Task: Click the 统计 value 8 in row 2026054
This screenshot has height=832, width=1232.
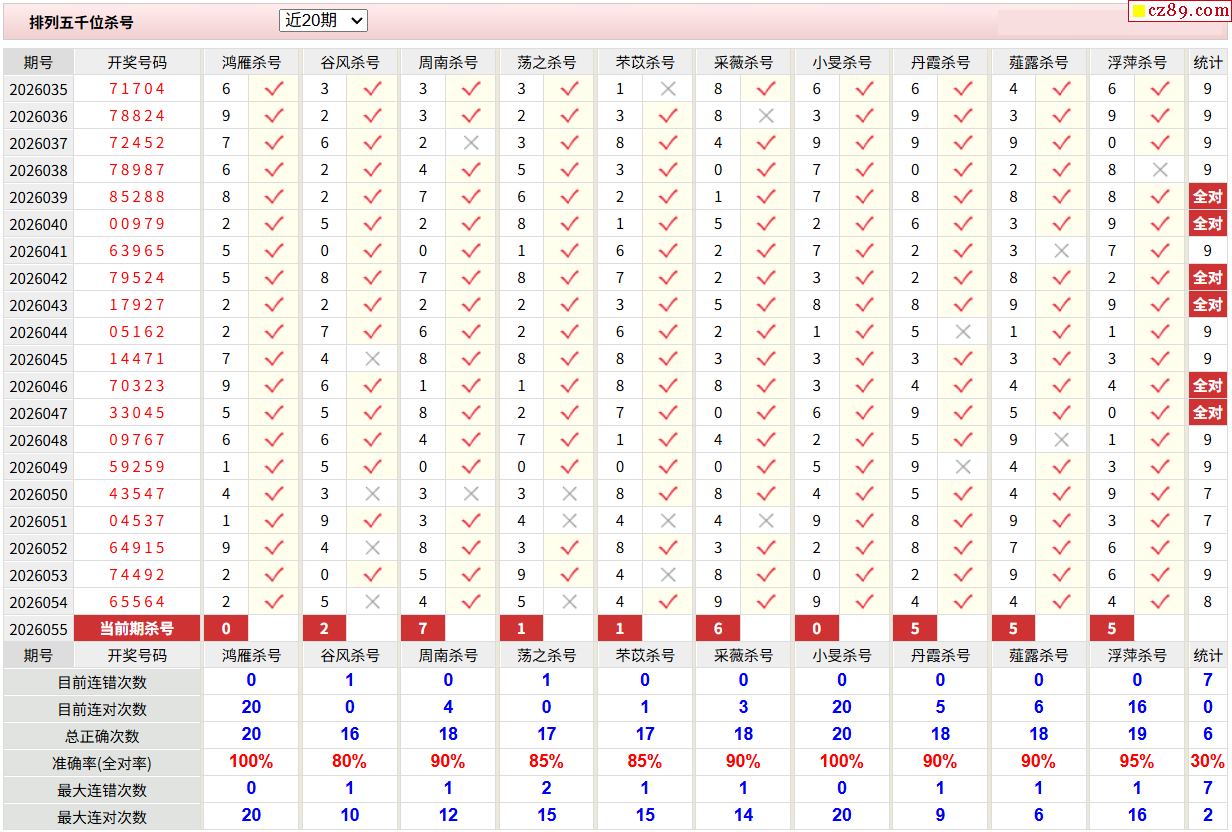Action: pos(1208,602)
